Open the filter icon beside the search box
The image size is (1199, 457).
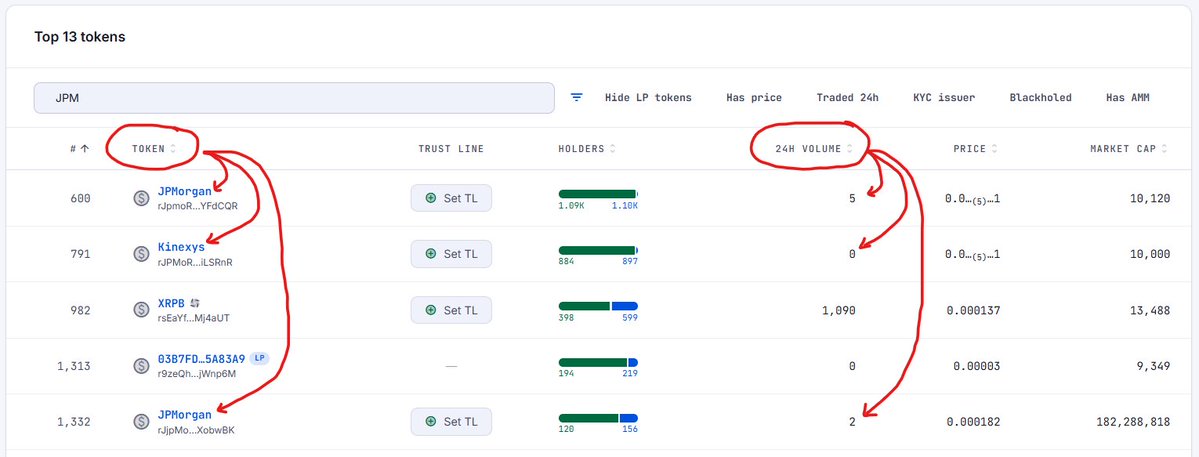coord(577,97)
